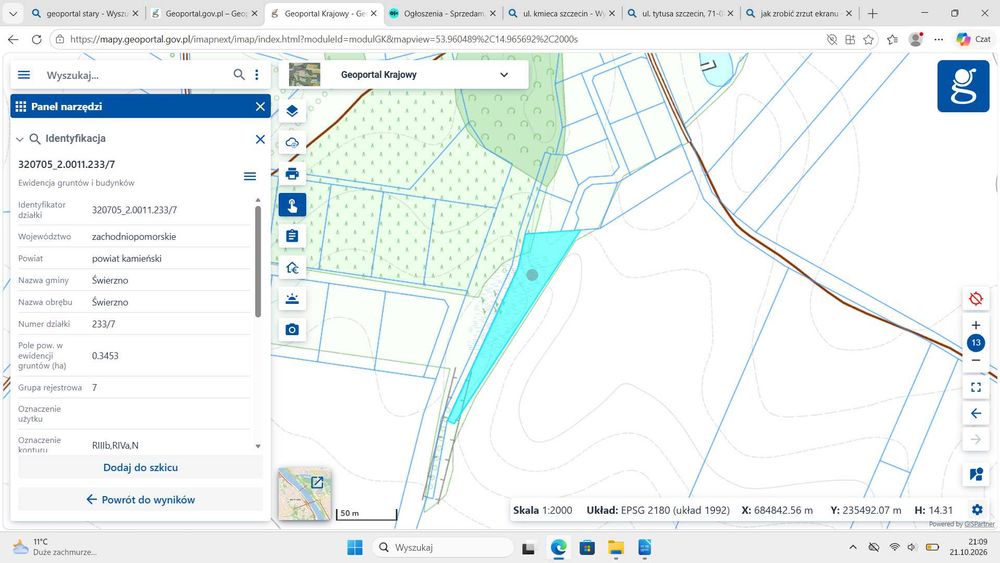Image resolution: width=1000 pixels, height=563 pixels.
Task: Open the Windows Start button
Action: [355, 547]
